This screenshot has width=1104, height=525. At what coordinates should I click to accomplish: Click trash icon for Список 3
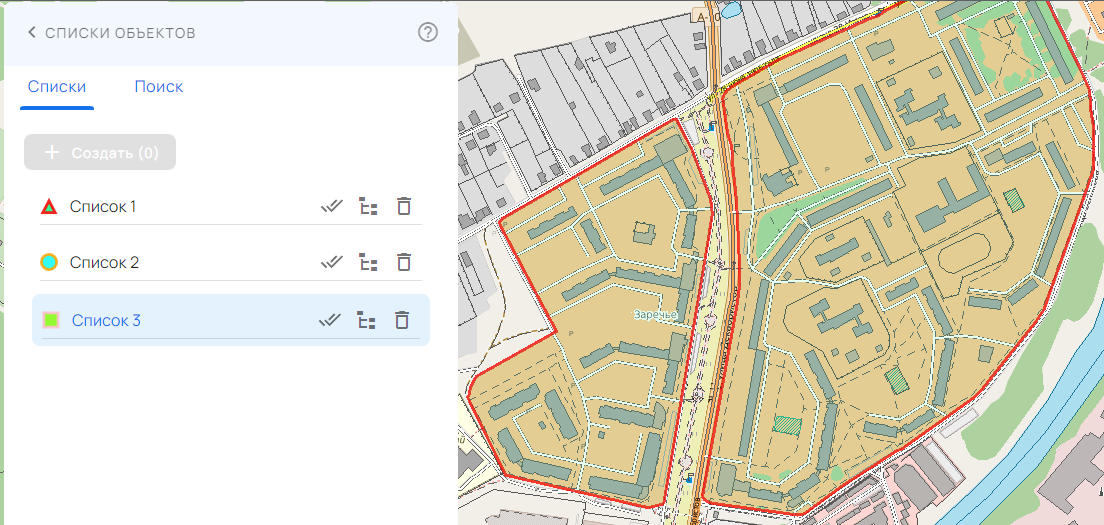tap(401, 321)
